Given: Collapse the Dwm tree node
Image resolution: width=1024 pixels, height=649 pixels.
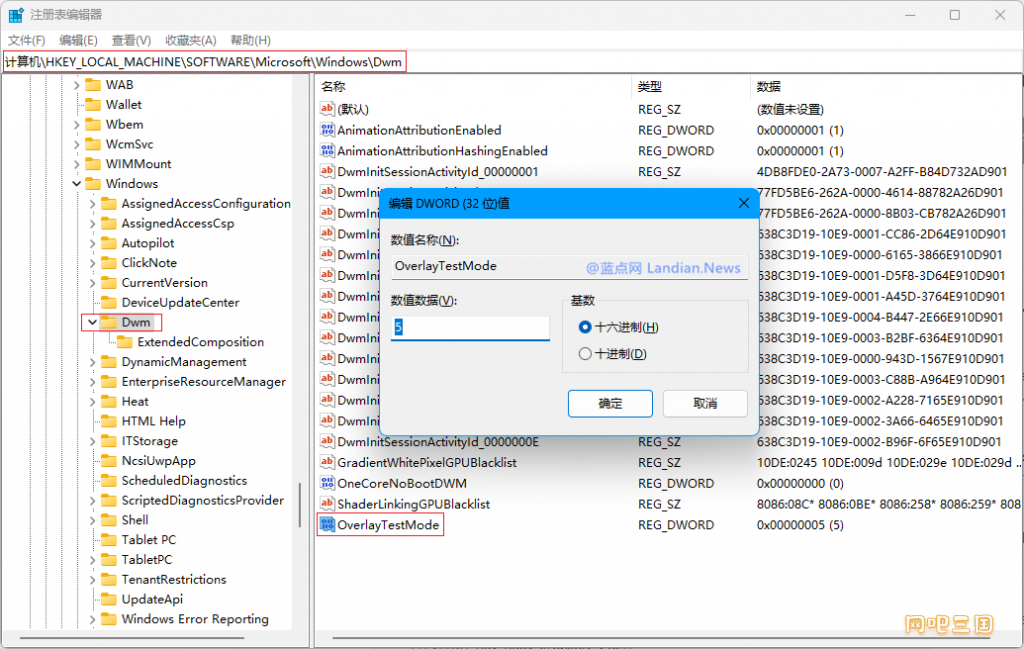Looking at the screenshot, I should click(92, 322).
